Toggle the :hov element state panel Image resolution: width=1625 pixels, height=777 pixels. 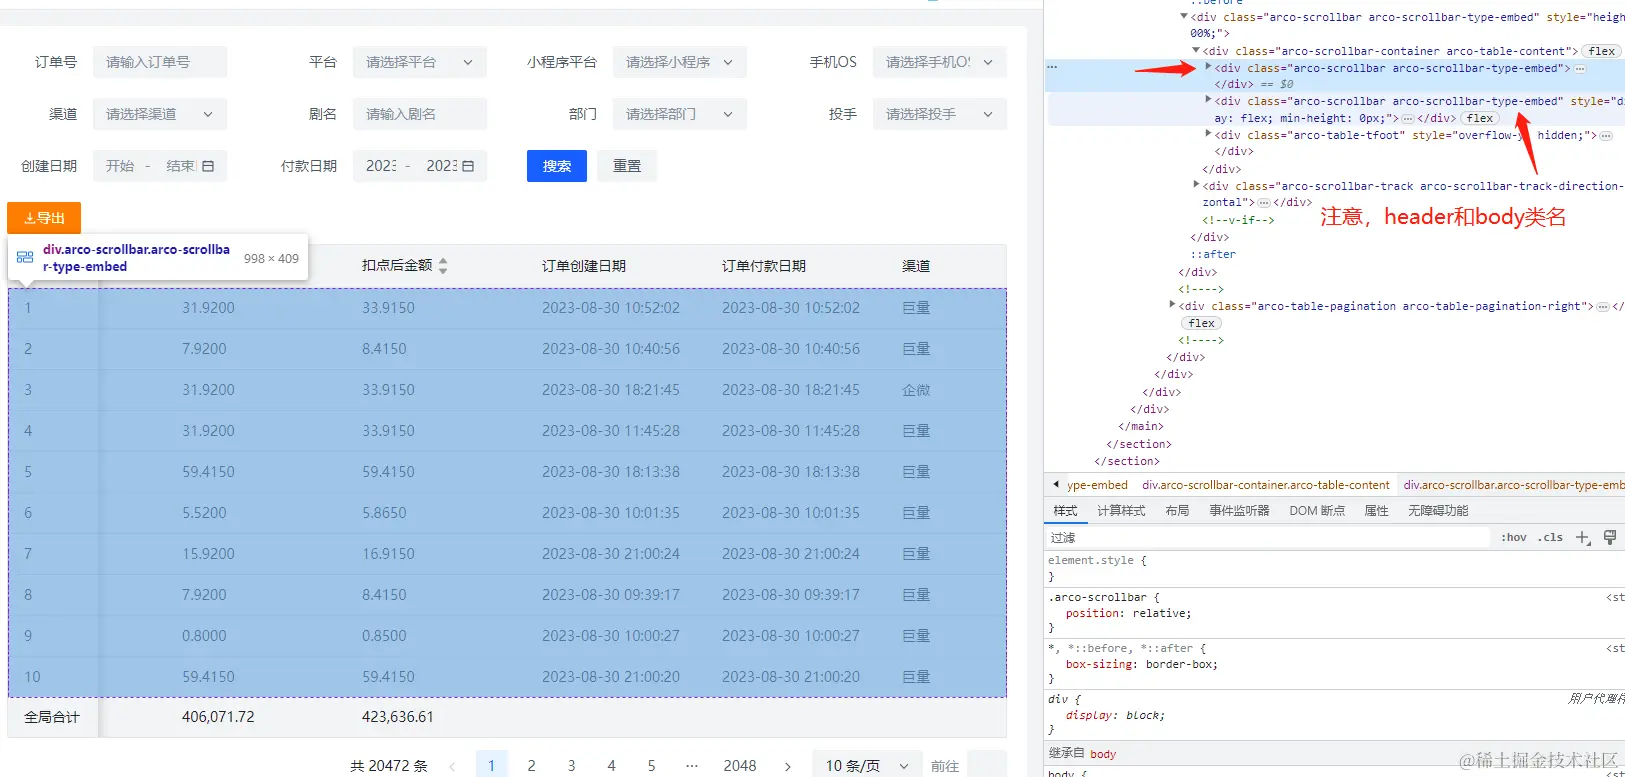(x=1514, y=538)
